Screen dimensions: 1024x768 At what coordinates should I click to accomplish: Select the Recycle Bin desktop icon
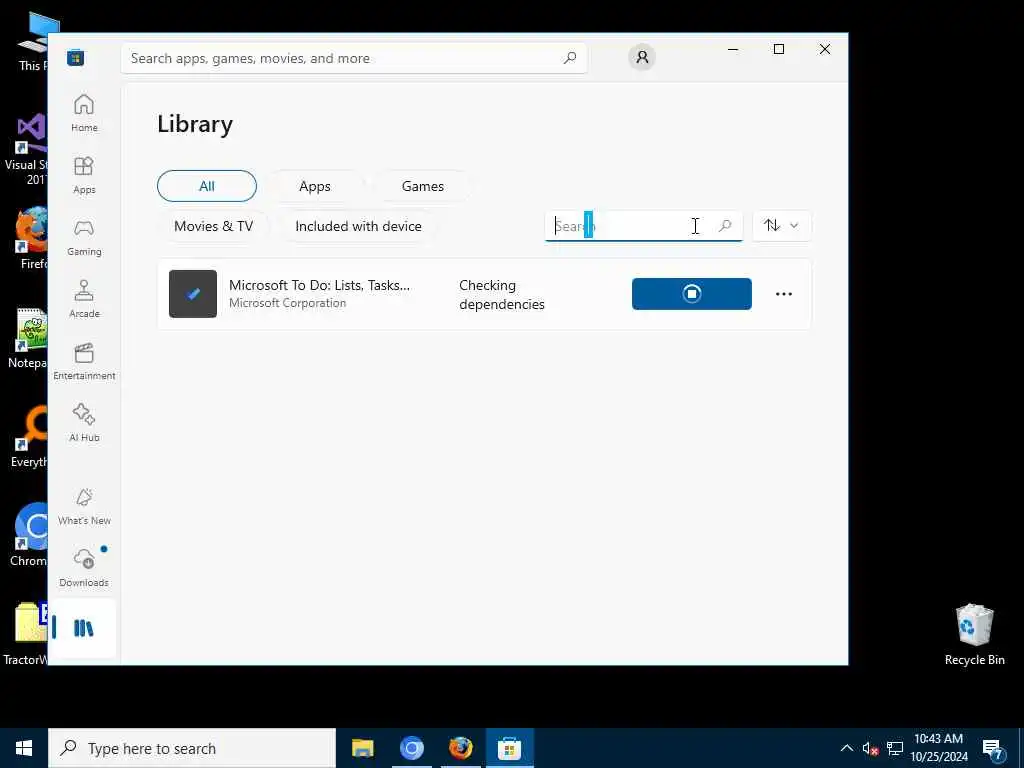(x=974, y=634)
